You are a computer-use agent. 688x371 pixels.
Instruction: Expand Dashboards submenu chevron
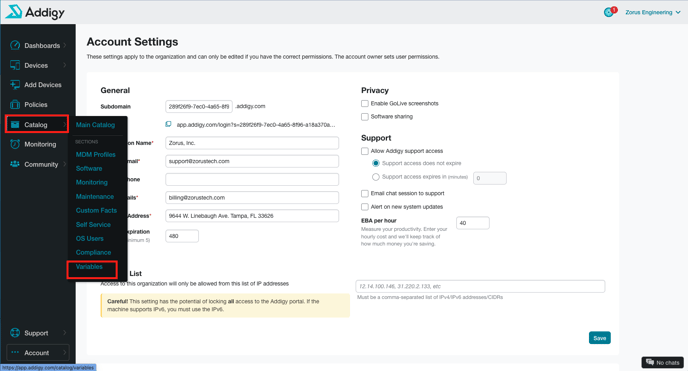65,45
